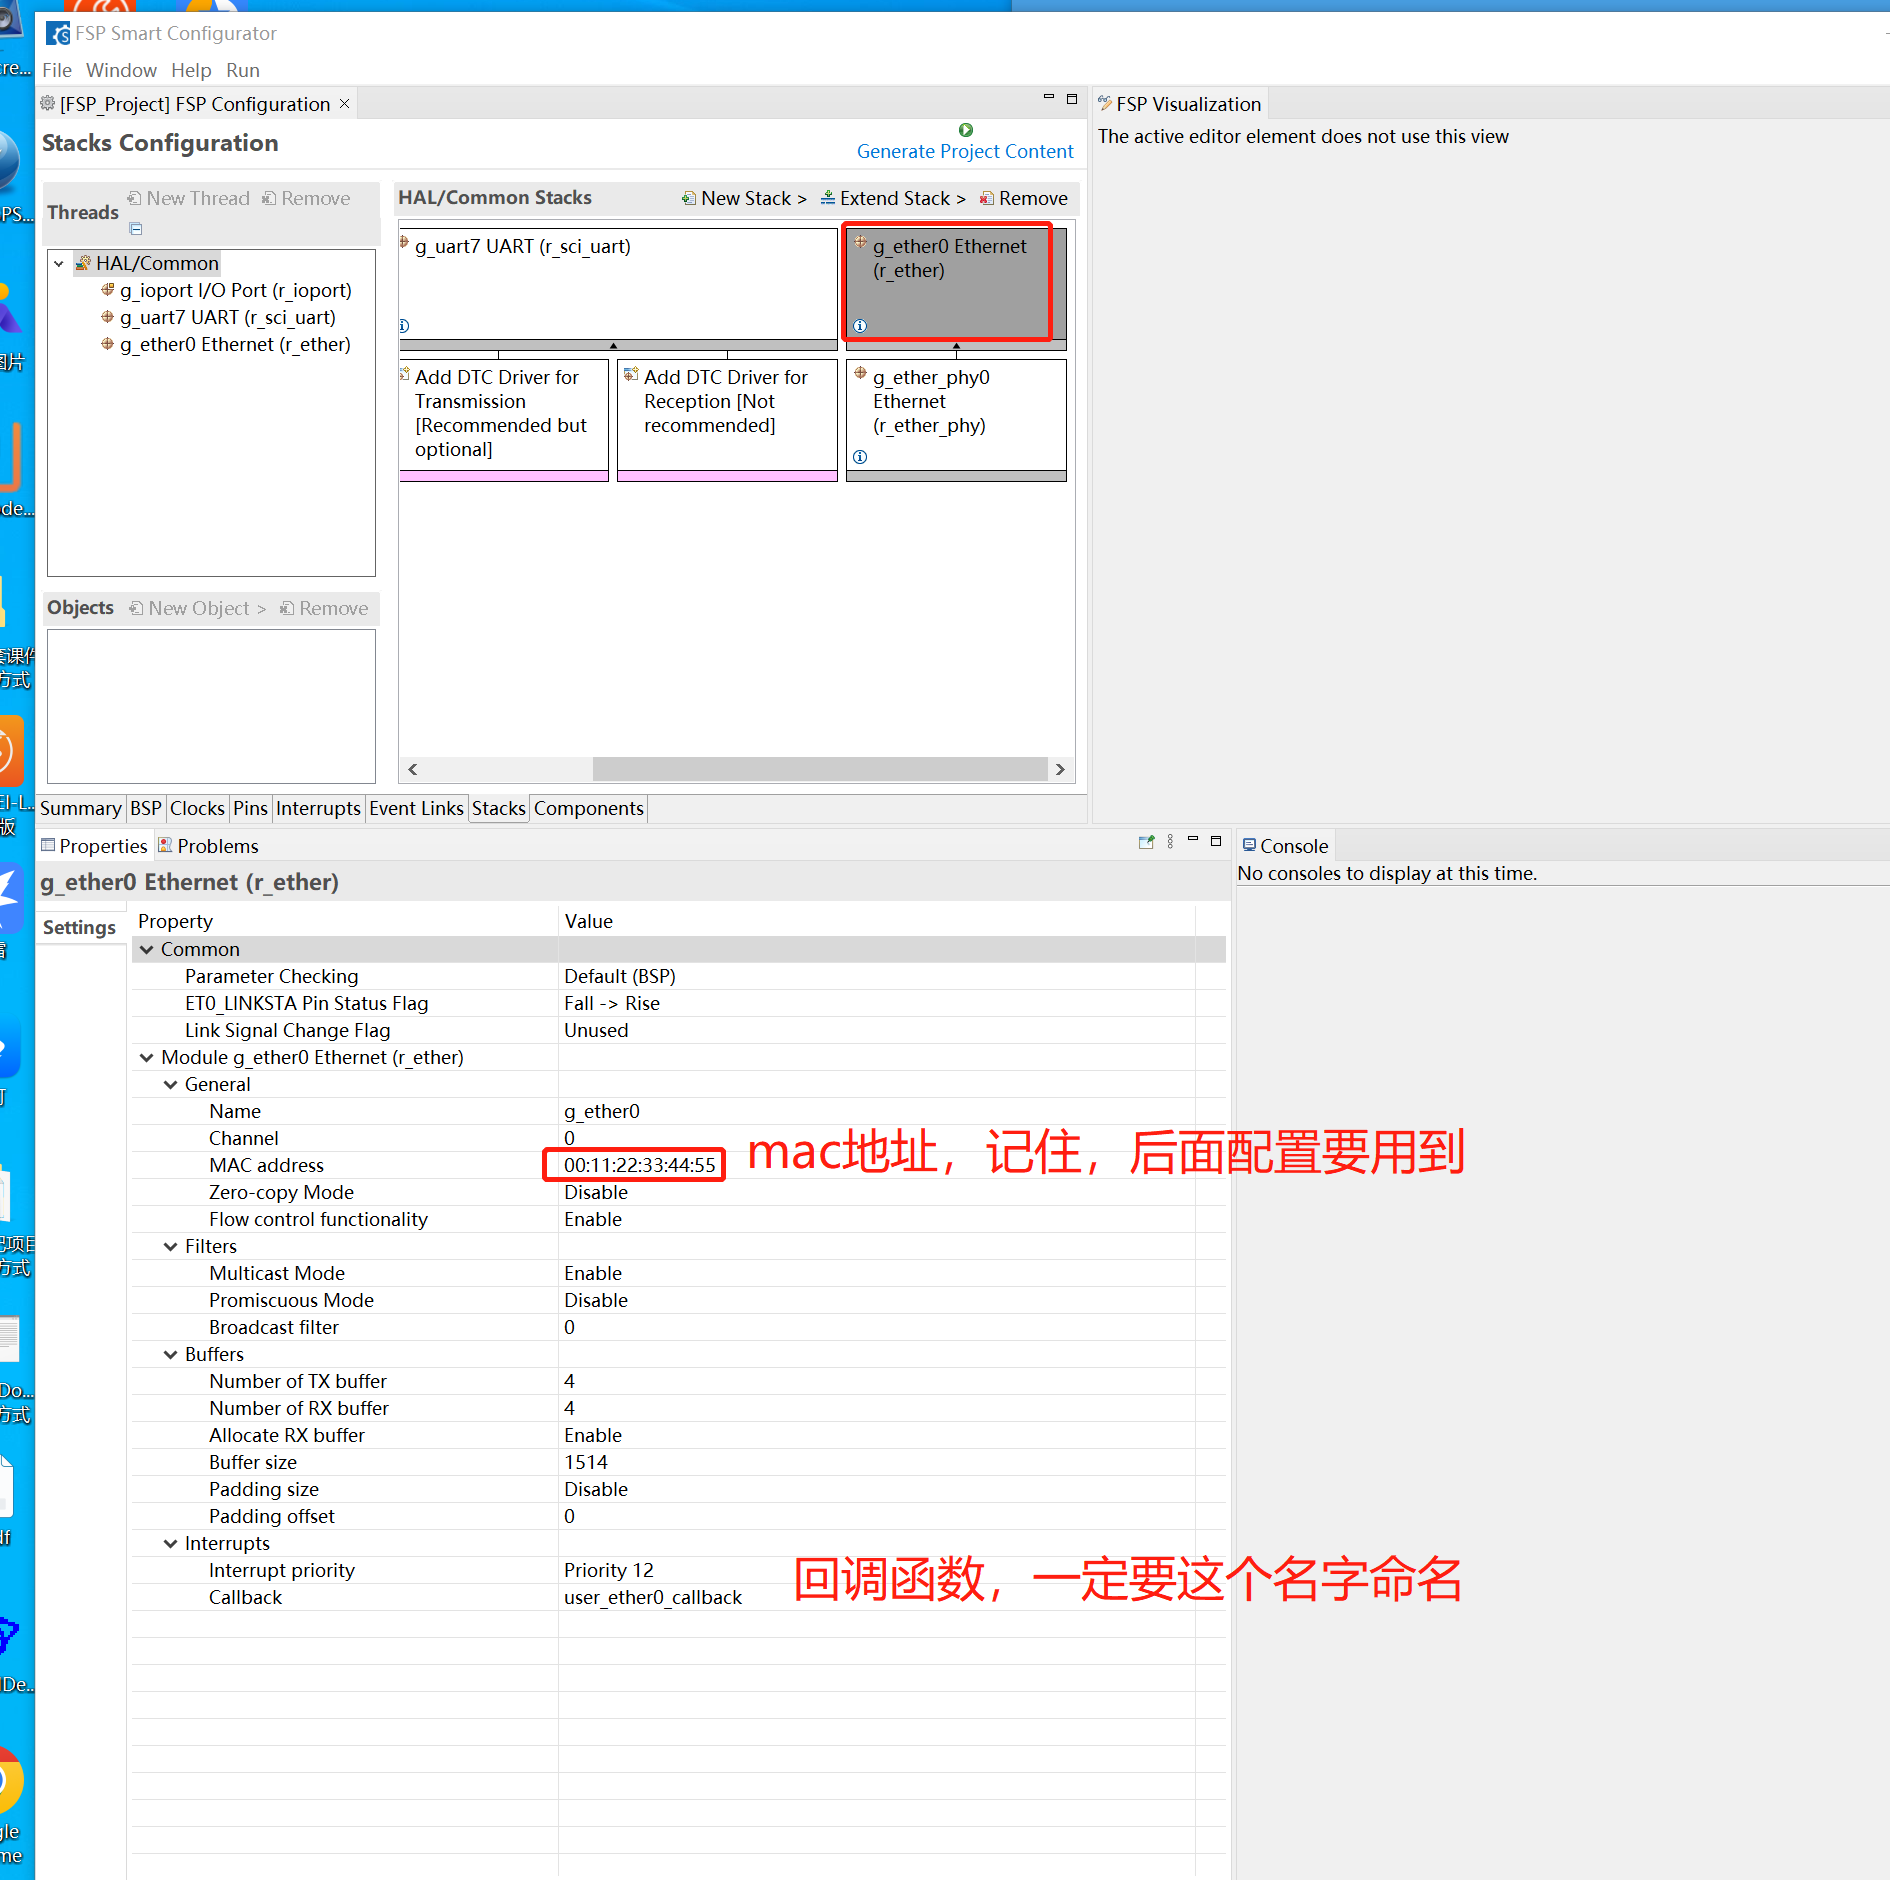Click the ET0_LINKSTA value Fall -> Rise

click(612, 1003)
